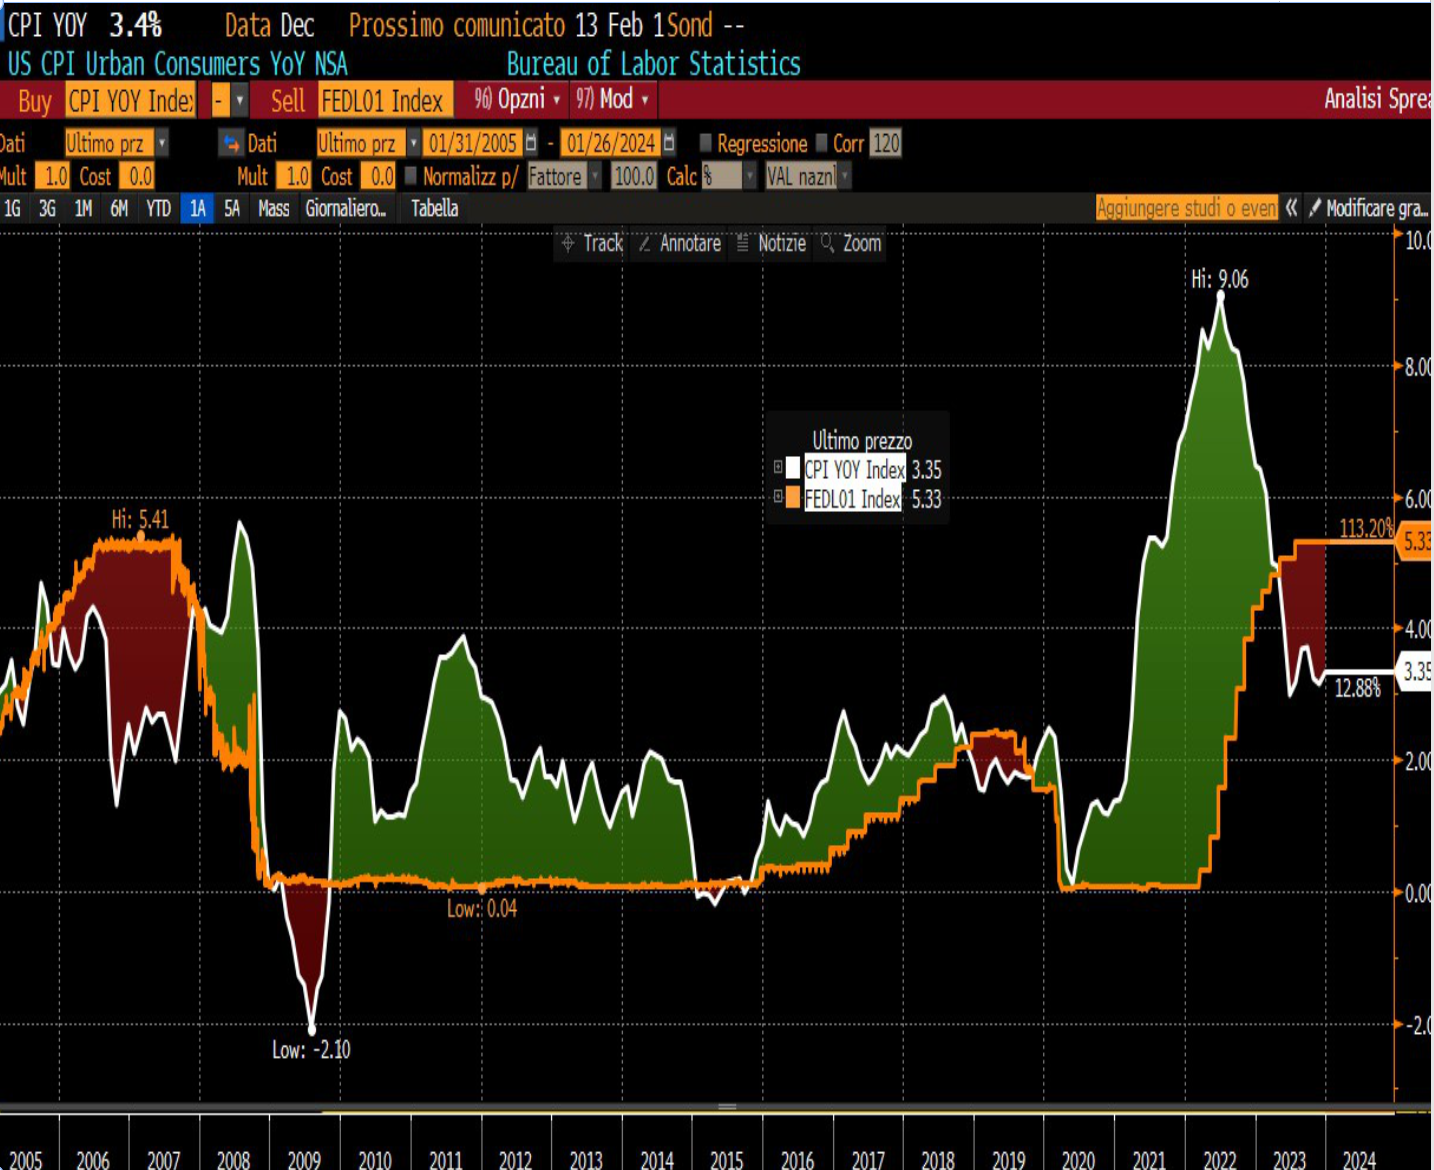Open the 97) Mod menu

pos(612,99)
